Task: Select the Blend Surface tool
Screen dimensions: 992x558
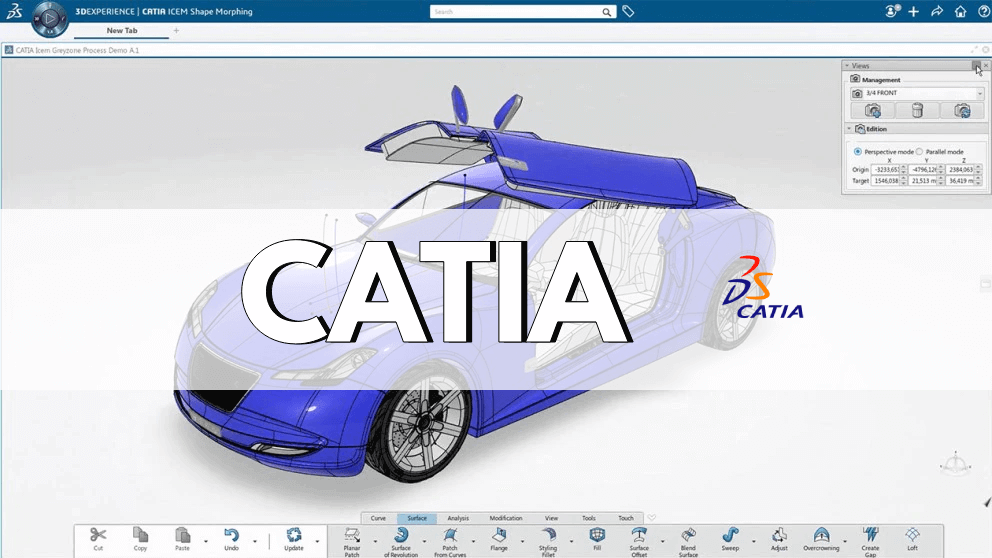Action: tap(688, 536)
